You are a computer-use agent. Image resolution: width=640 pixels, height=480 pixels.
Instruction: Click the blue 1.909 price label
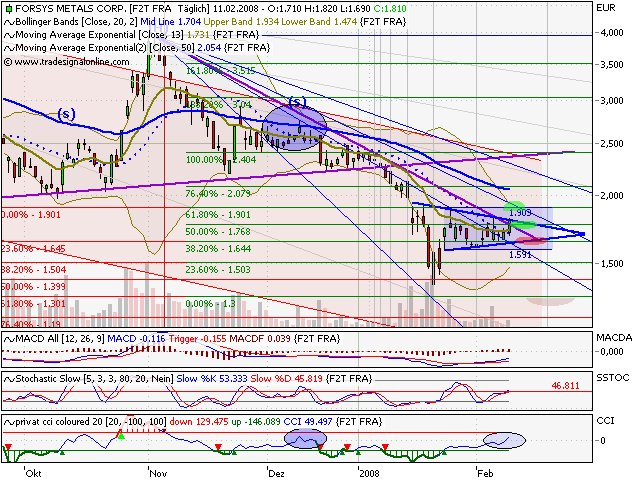[x=520, y=213]
